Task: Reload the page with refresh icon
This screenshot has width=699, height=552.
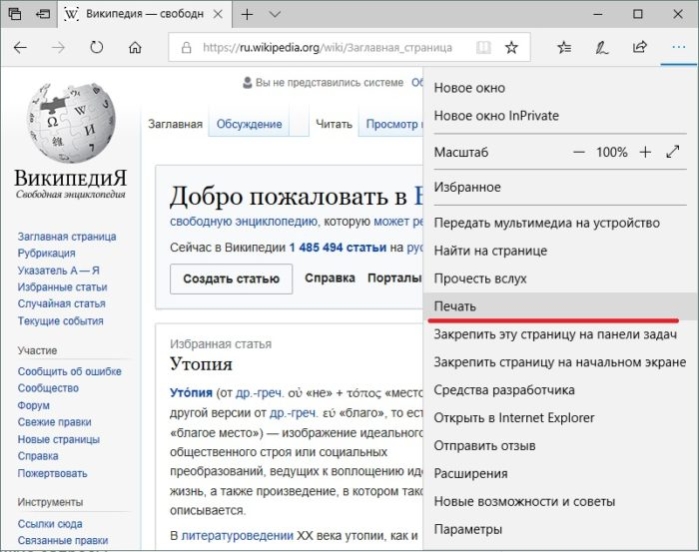Action: (96, 47)
